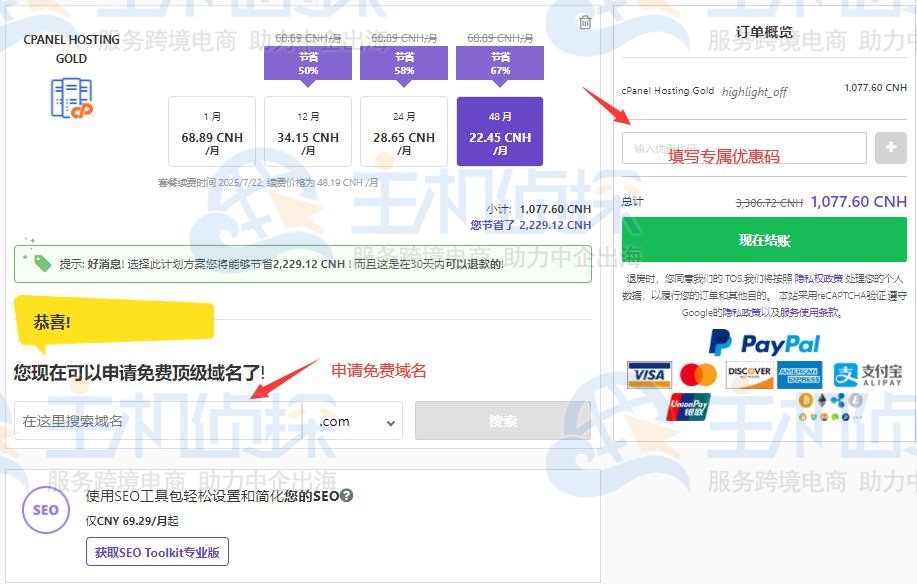Click the renewal info line 套餐续费时间 2025/7/22

pyautogui.click(x=268, y=182)
